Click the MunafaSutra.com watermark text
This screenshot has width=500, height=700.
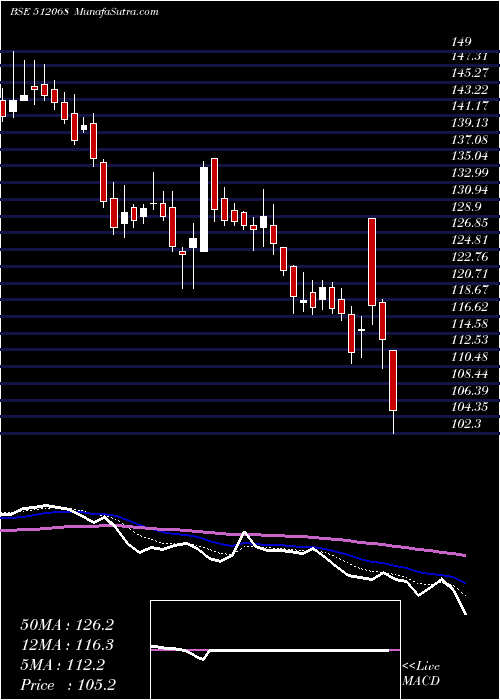[115, 11]
